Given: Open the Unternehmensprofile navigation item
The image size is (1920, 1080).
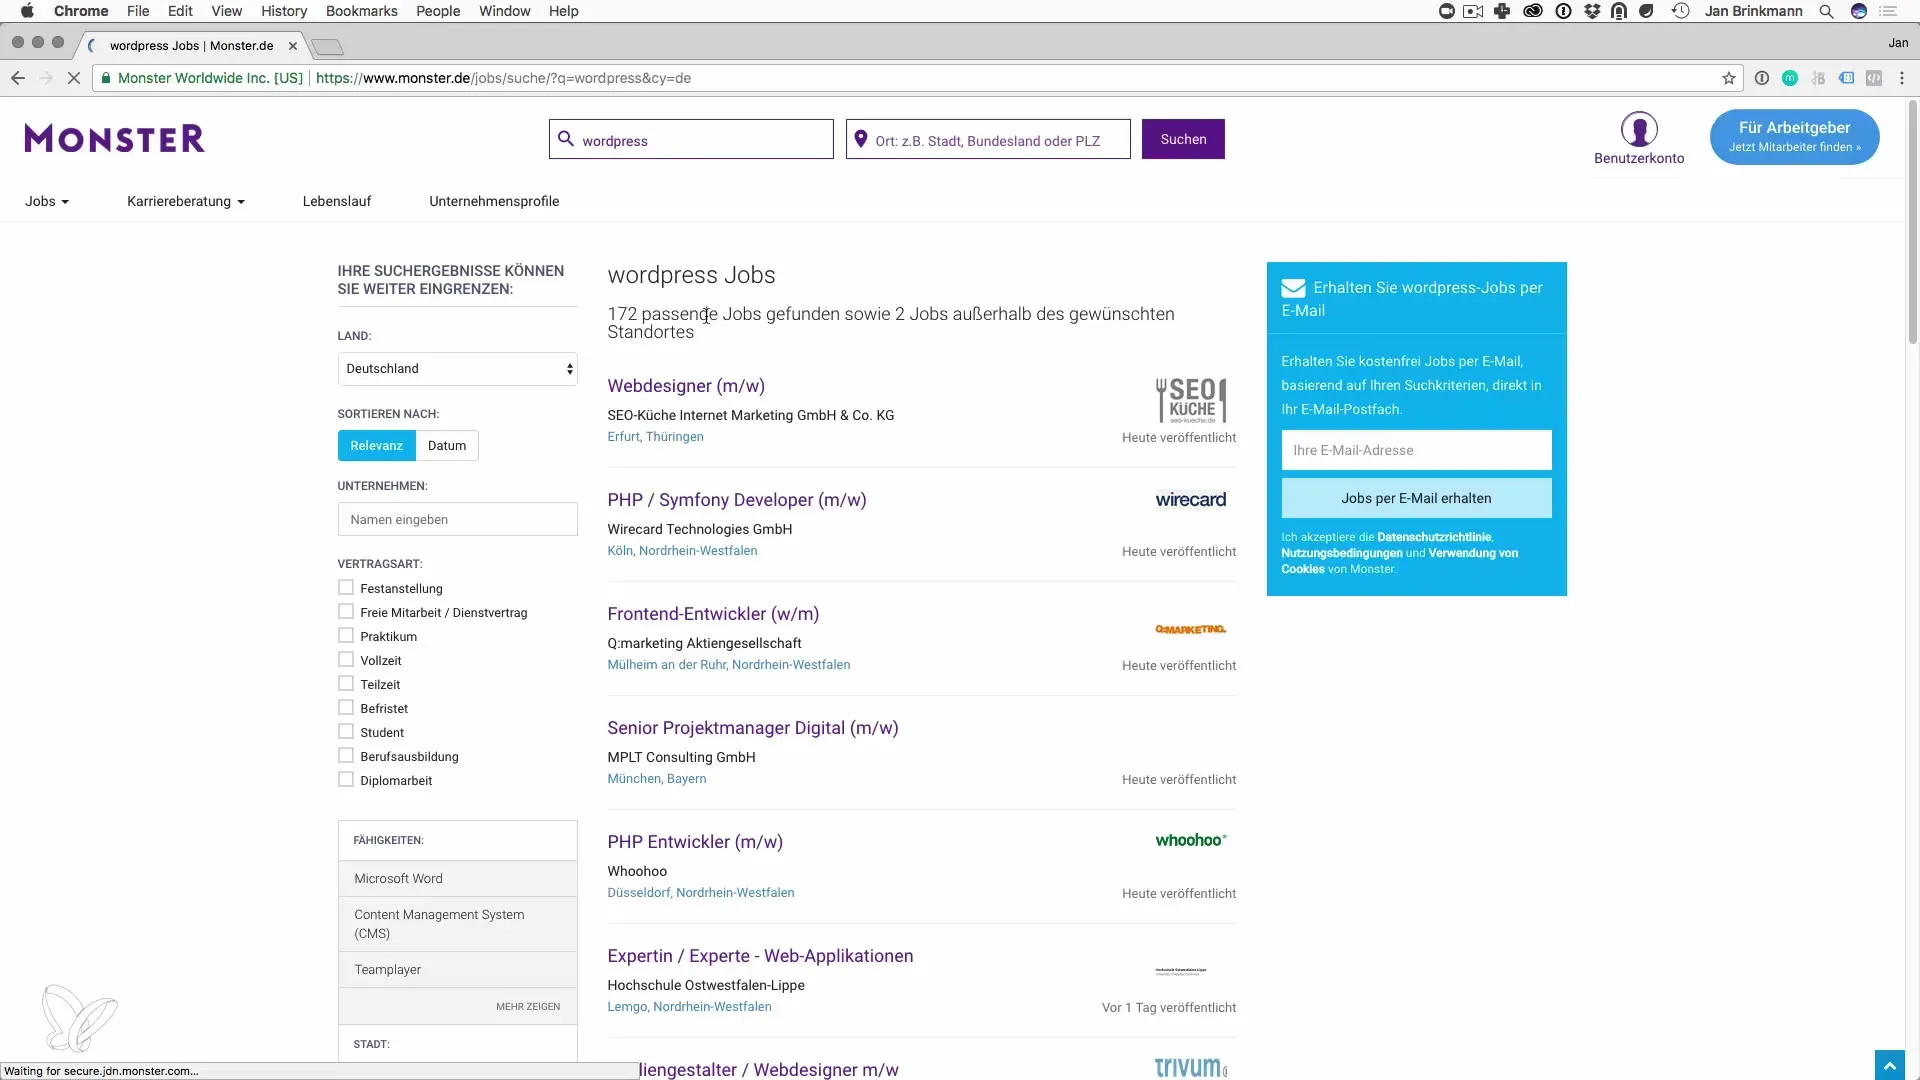Looking at the screenshot, I should (x=494, y=201).
